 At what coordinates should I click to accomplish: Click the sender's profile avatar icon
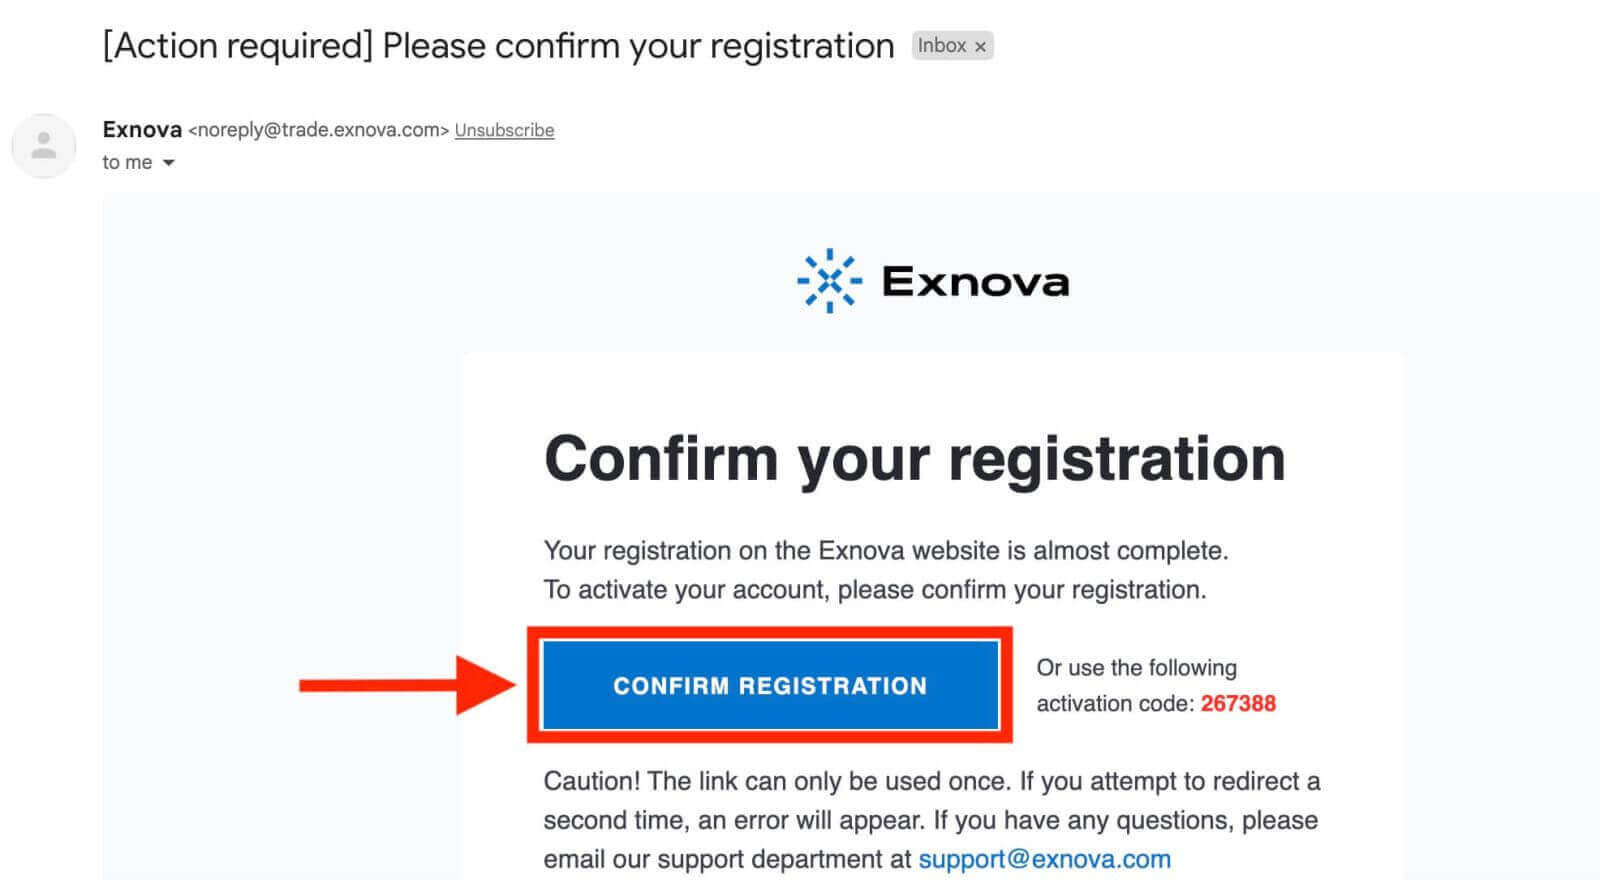click(x=43, y=146)
